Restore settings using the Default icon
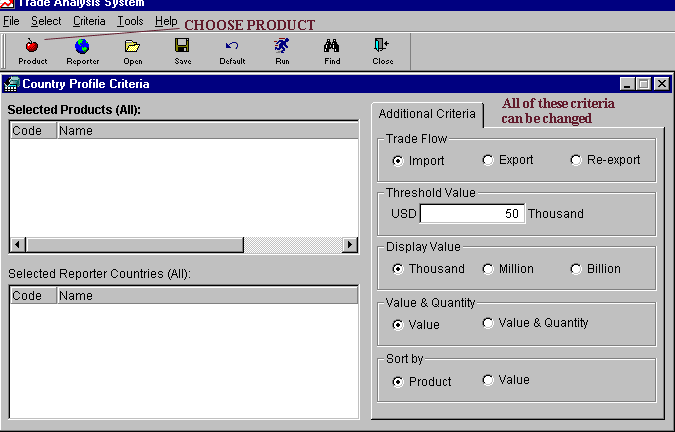The width and height of the screenshot is (675, 432). (232, 46)
